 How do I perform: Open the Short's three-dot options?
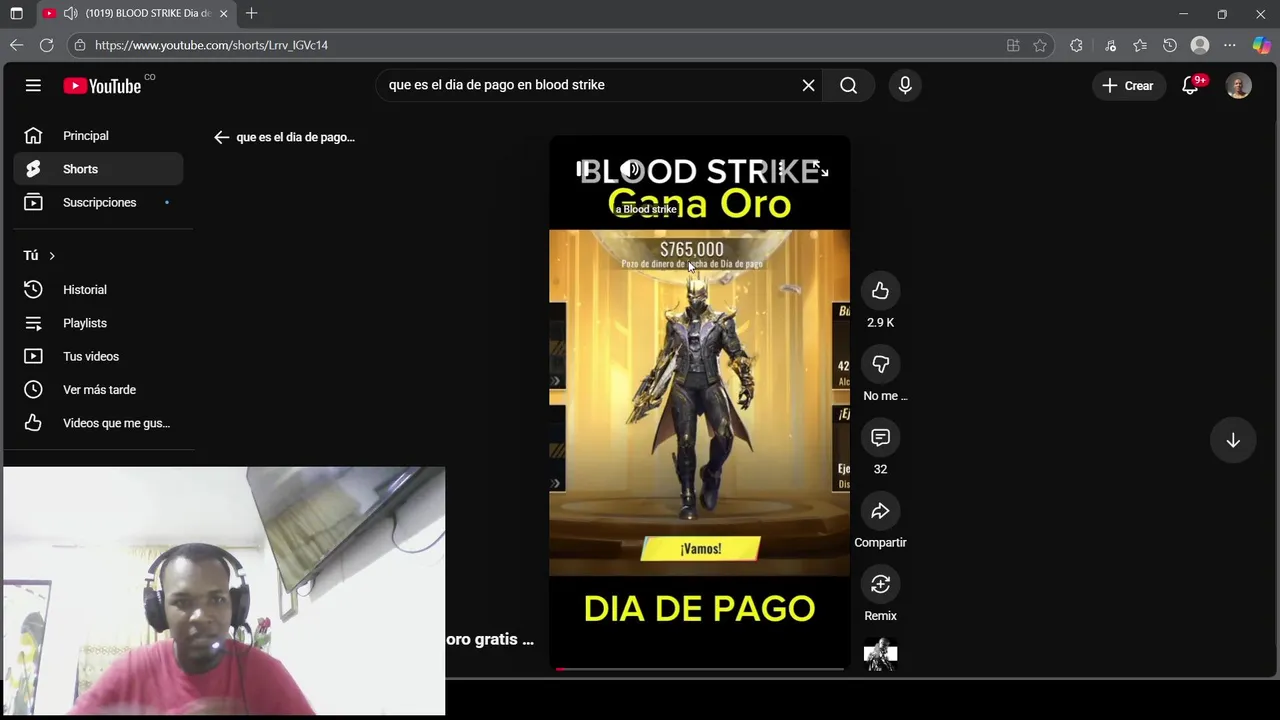(x=781, y=171)
